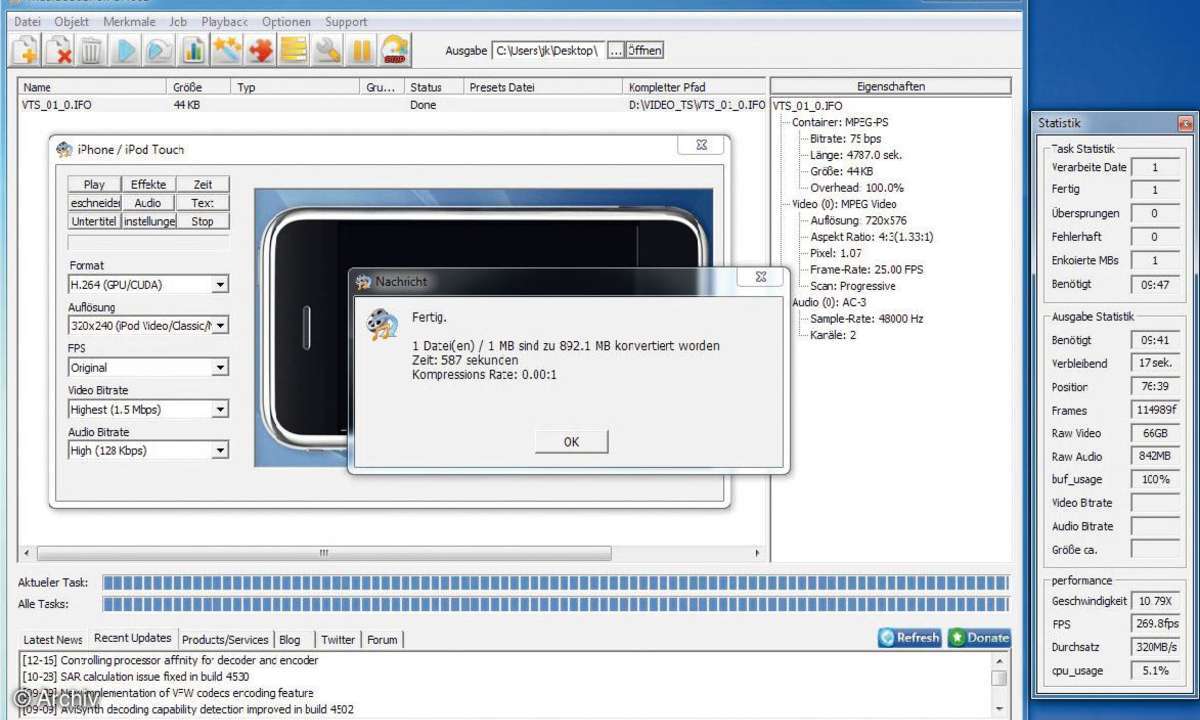Click the browse '...' button for Ausgabe
This screenshot has width=1200, height=720.
(x=616, y=50)
